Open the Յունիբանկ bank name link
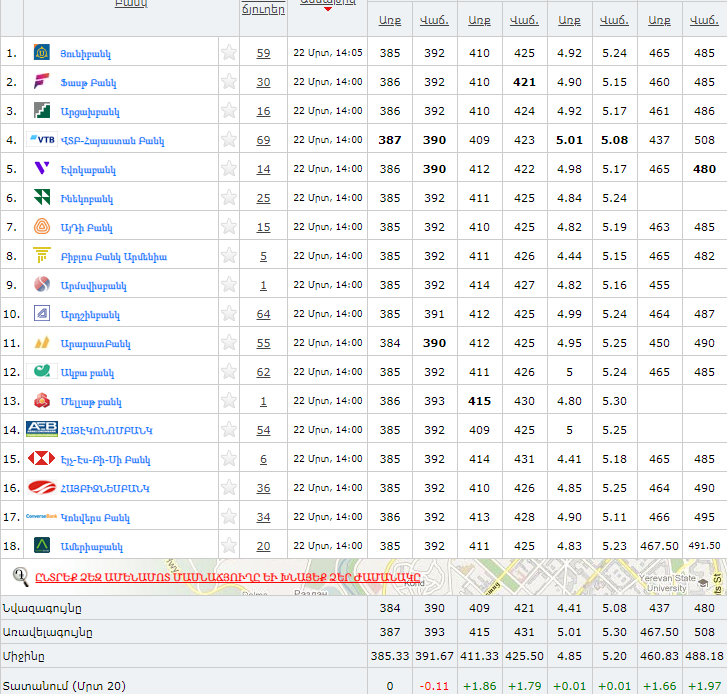 [86, 54]
